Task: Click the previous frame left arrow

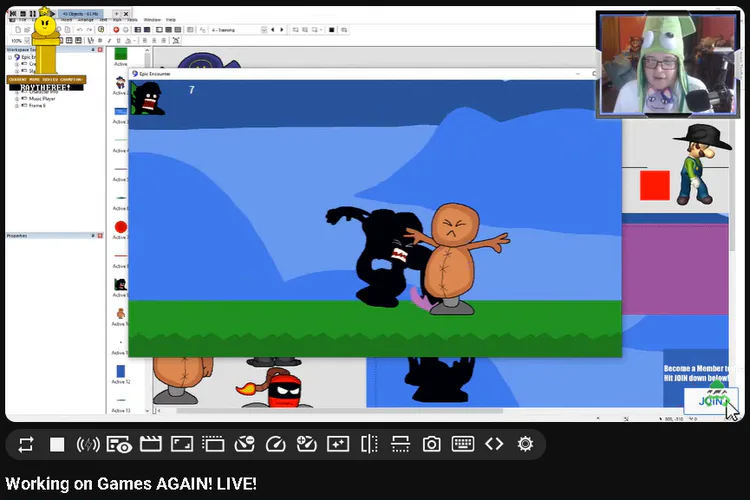Action: (x=273, y=30)
